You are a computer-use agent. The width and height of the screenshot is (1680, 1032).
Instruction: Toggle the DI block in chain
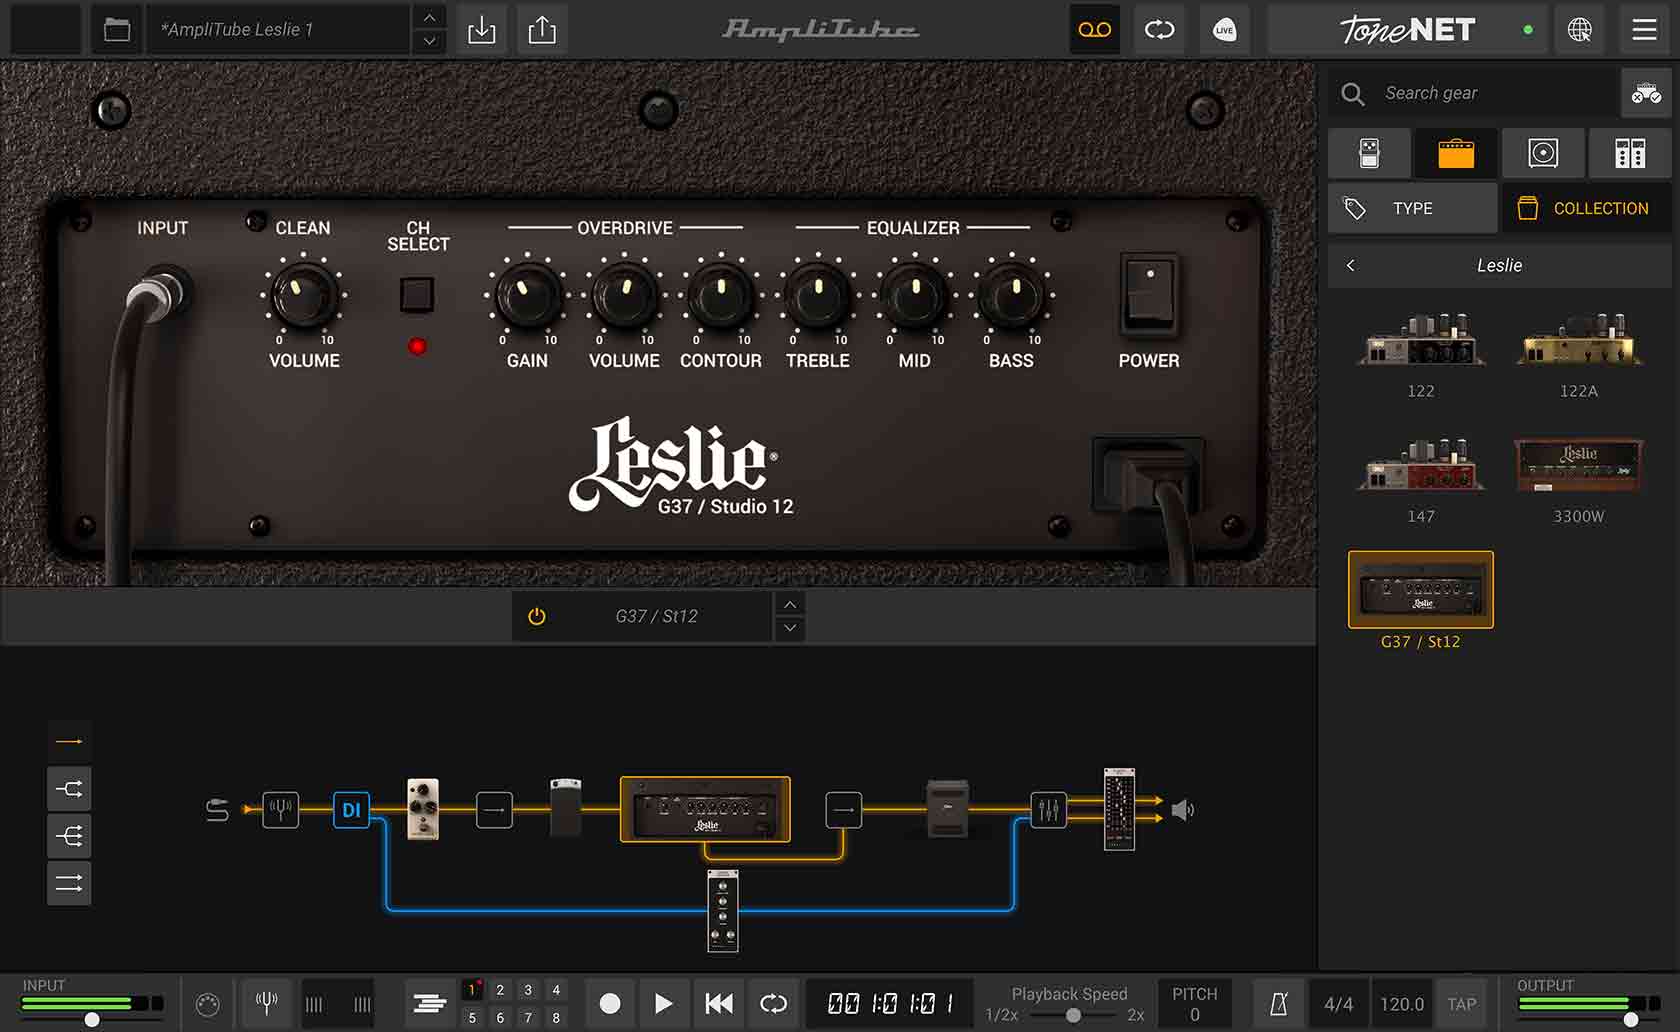click(351, 809)
